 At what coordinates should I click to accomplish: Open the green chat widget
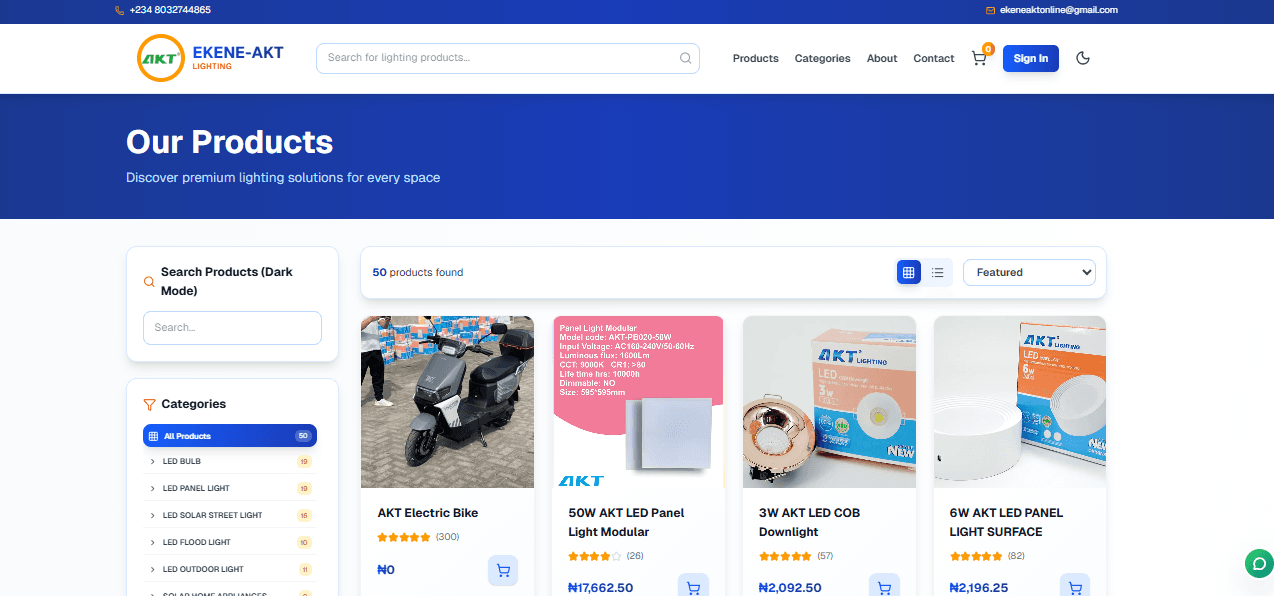click(x=1258, y=563)
